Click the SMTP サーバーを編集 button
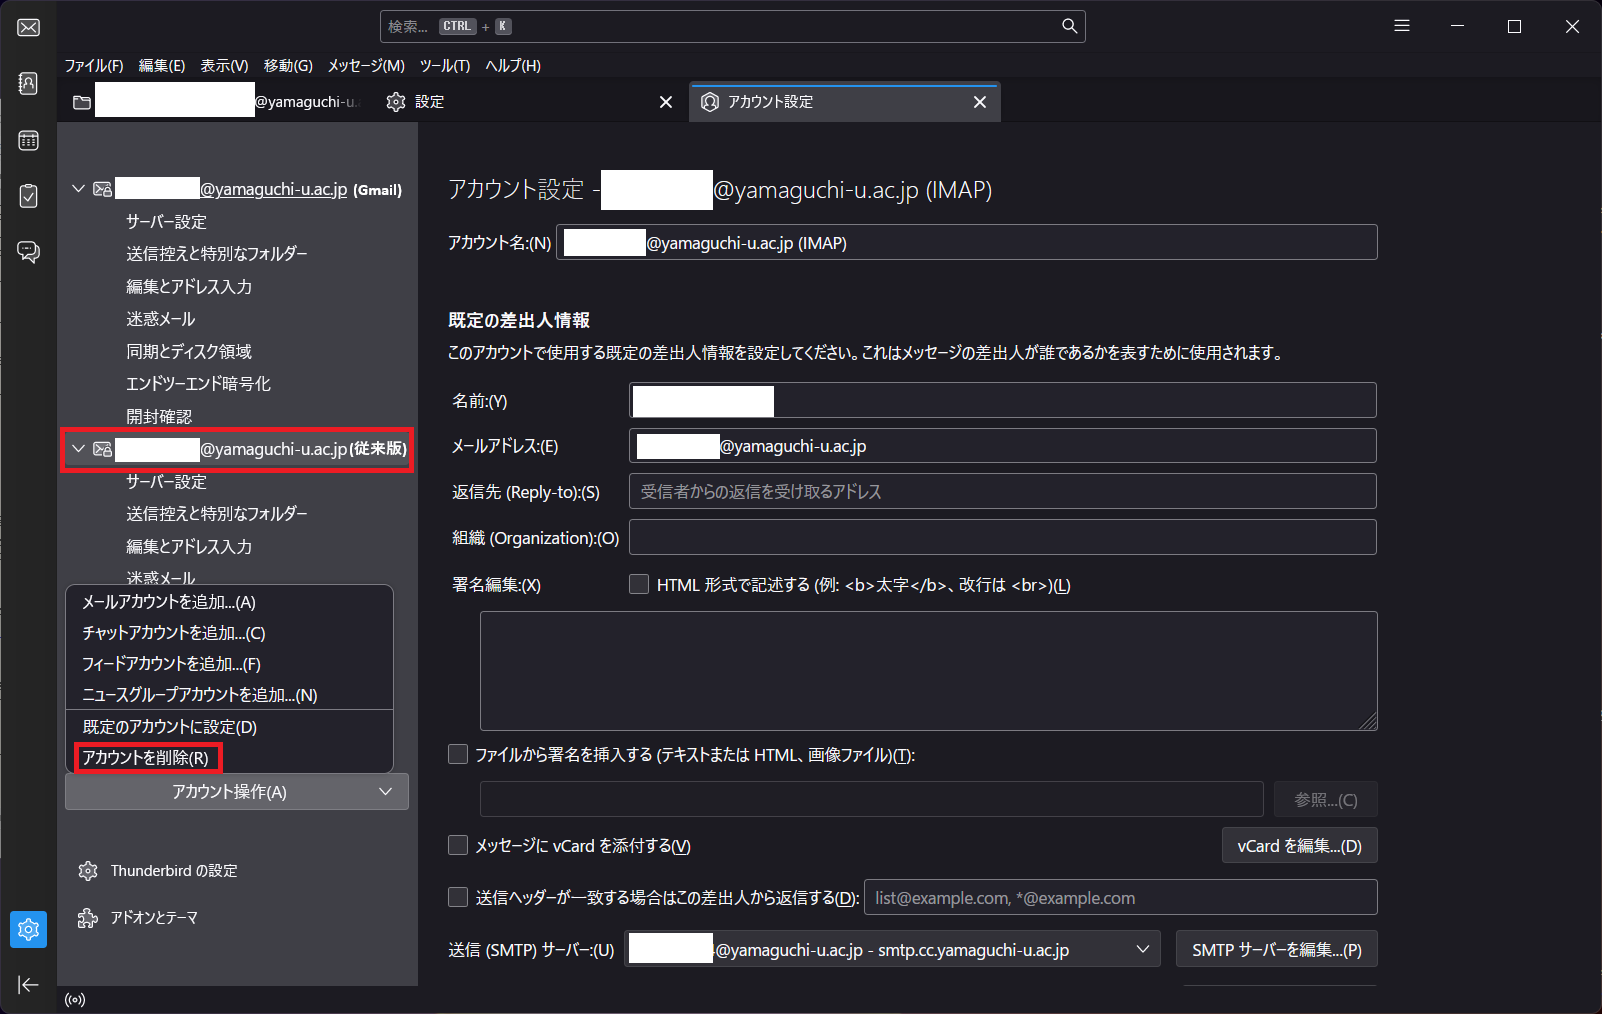Screen dimensions: 1602x1014 [x=1276, y=950]
